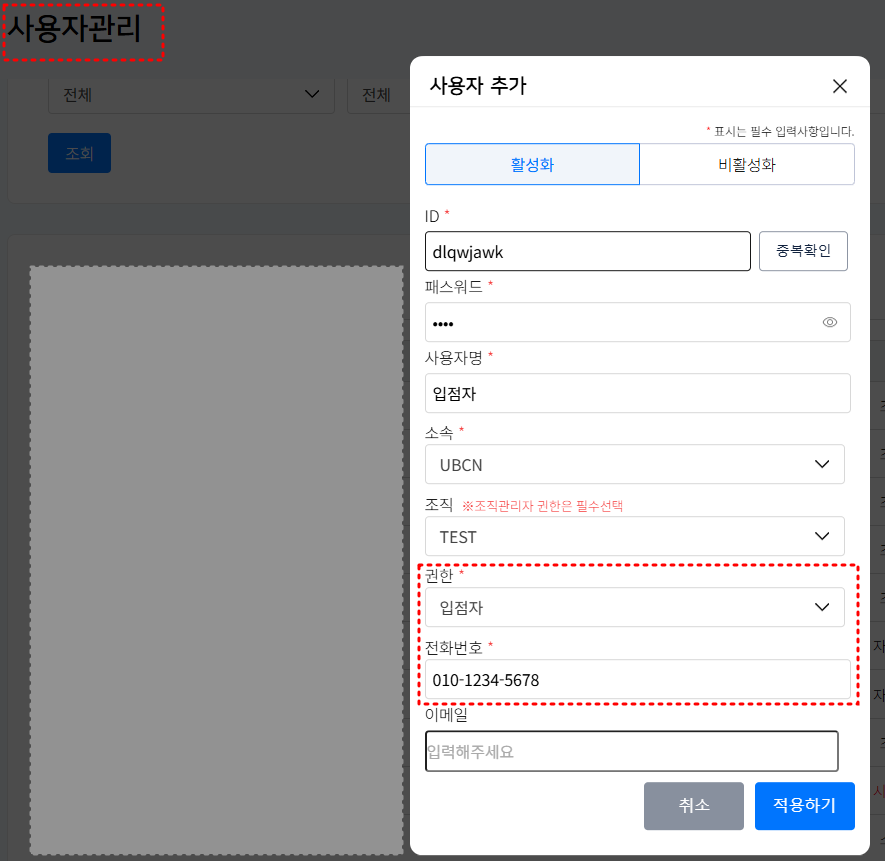885x861 pixels.
Task: Close the 사용자 추가 dialog
Action: tap(840, 86)
